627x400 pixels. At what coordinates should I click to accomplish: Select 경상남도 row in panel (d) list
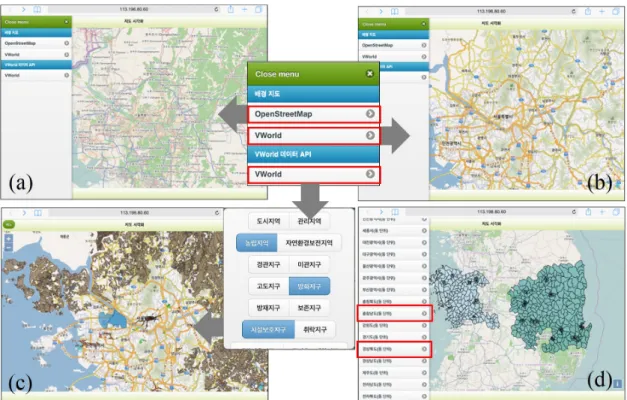pyautogui.click(x=393, y=361)
